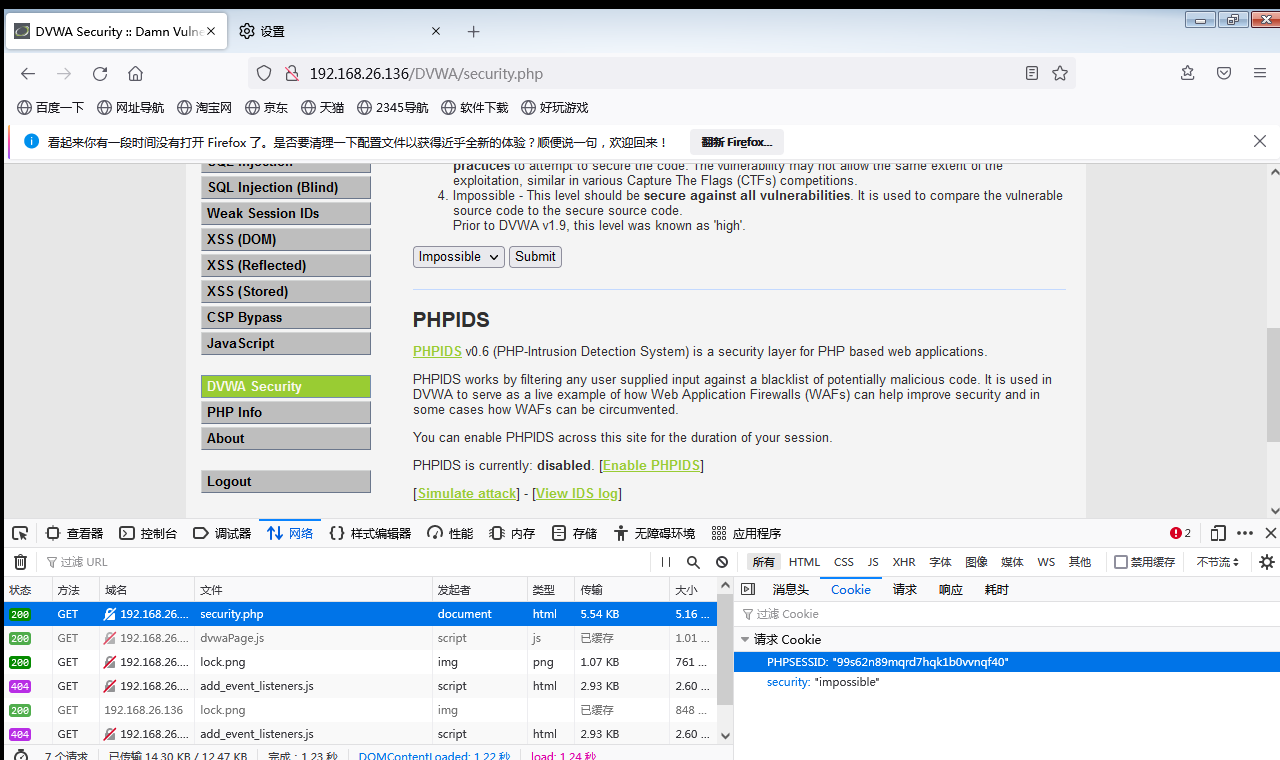Open the tracking protection shield icon
This screenshot has width=1280, height=760.
[264, 73]
